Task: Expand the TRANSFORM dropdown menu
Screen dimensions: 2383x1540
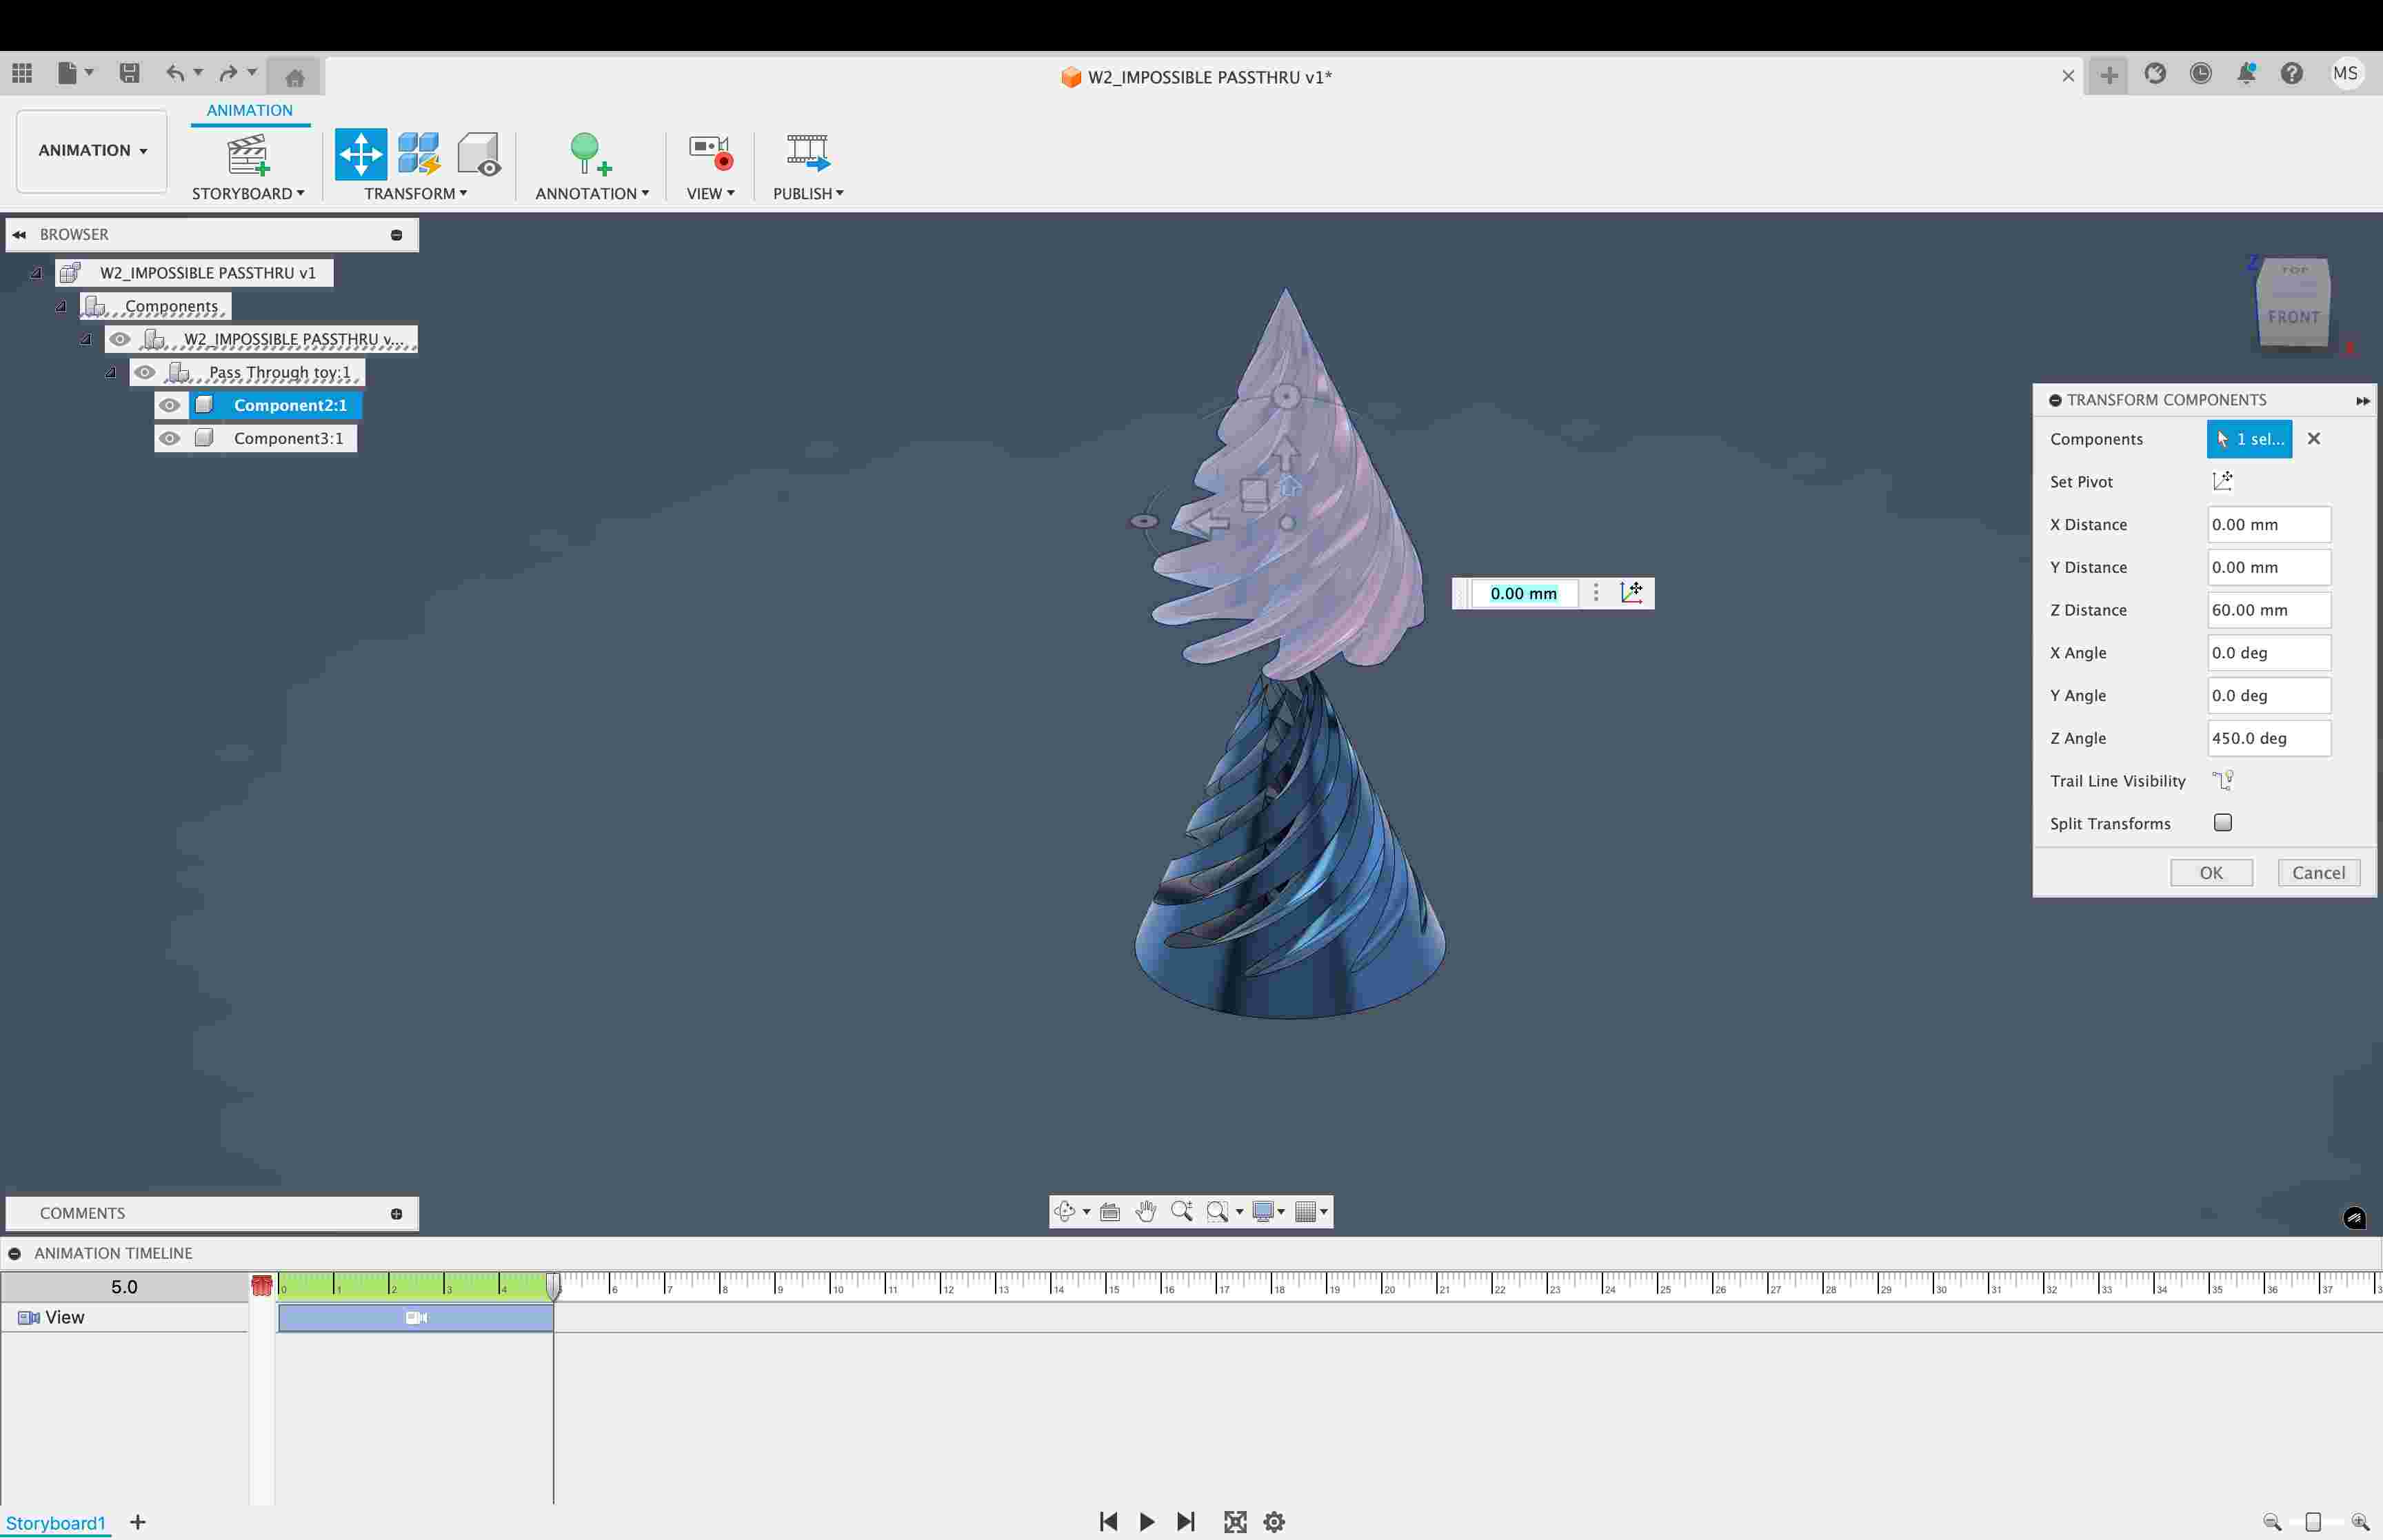Action: tap(415, 193)
